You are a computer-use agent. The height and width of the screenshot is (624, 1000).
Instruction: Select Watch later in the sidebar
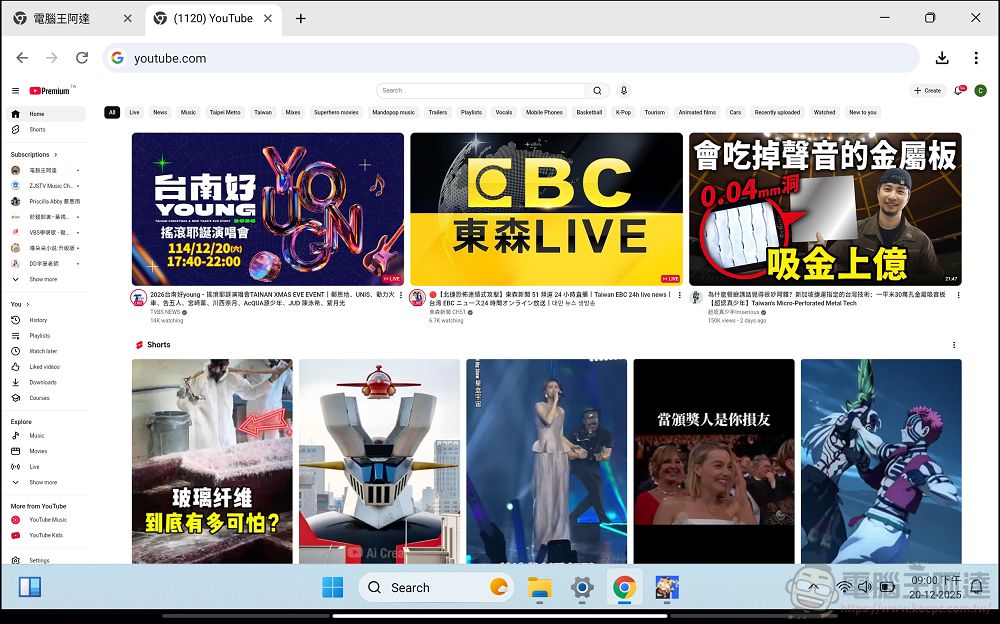(x=46, y=351)
